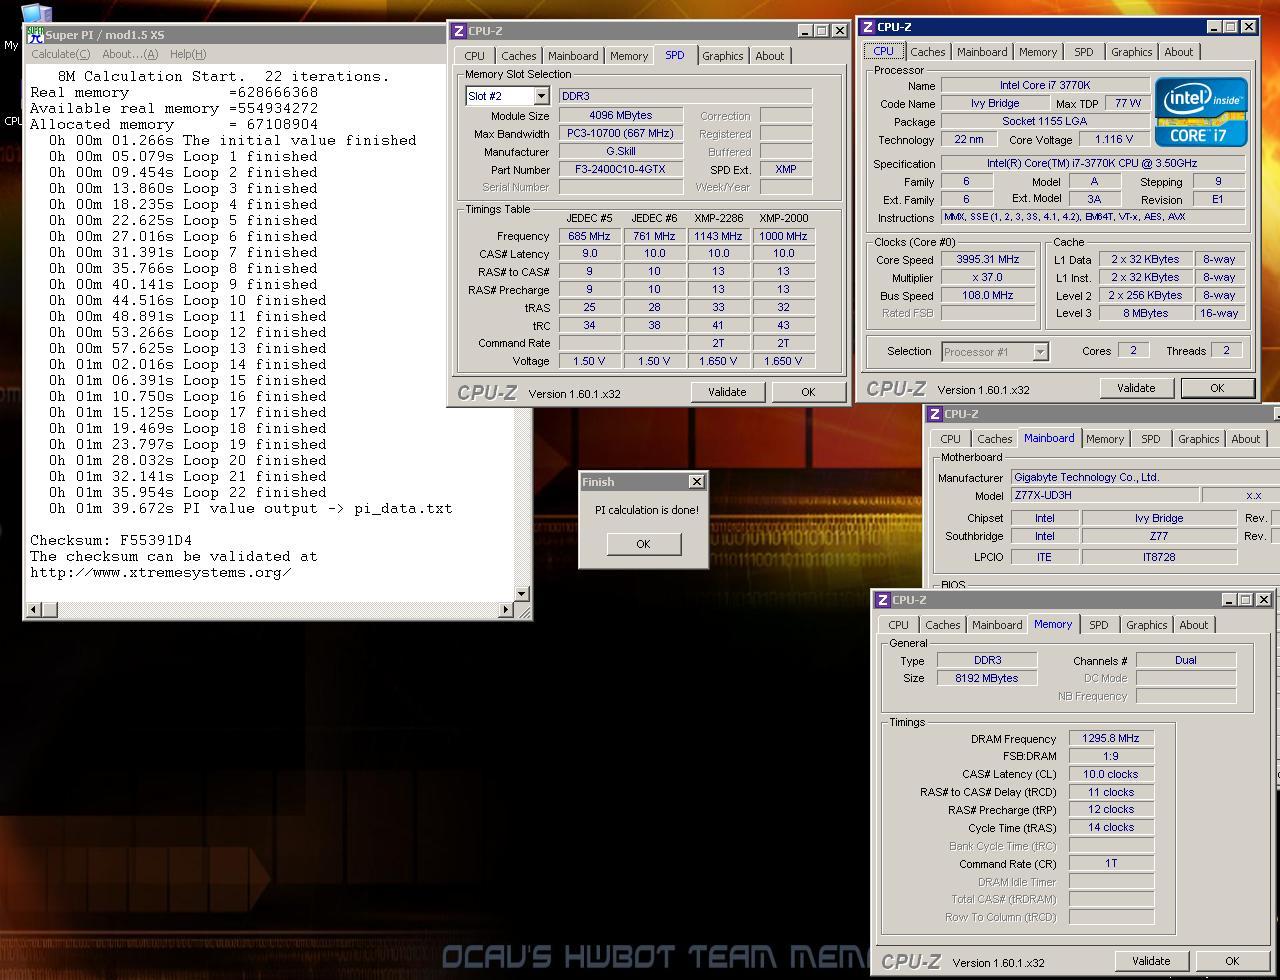1280x980 pixels.
Task: Click the Core Voltage value 1.116 V
Action: pyautogui.click(x=1114, y=140)
